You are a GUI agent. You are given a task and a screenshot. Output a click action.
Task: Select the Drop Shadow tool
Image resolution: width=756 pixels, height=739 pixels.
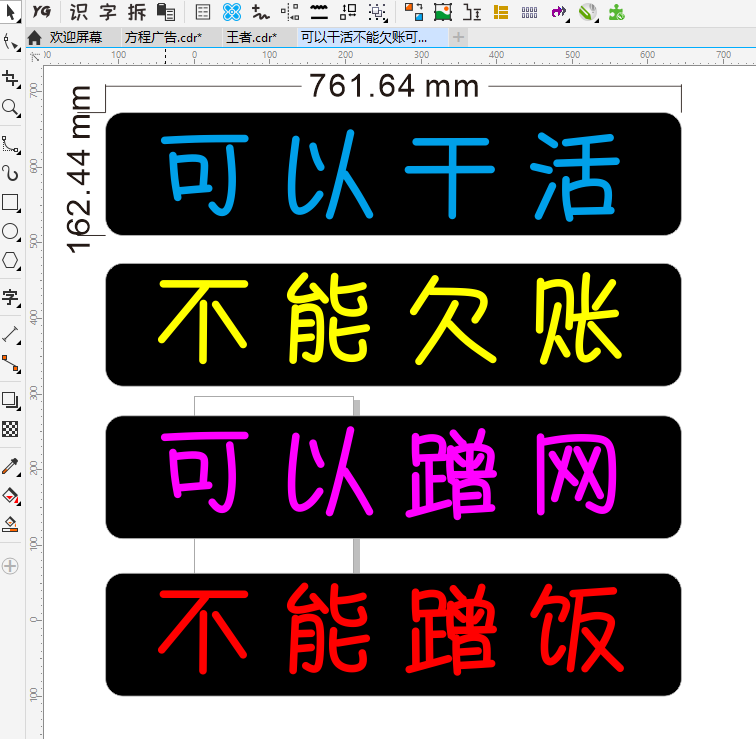pos(11,400)
